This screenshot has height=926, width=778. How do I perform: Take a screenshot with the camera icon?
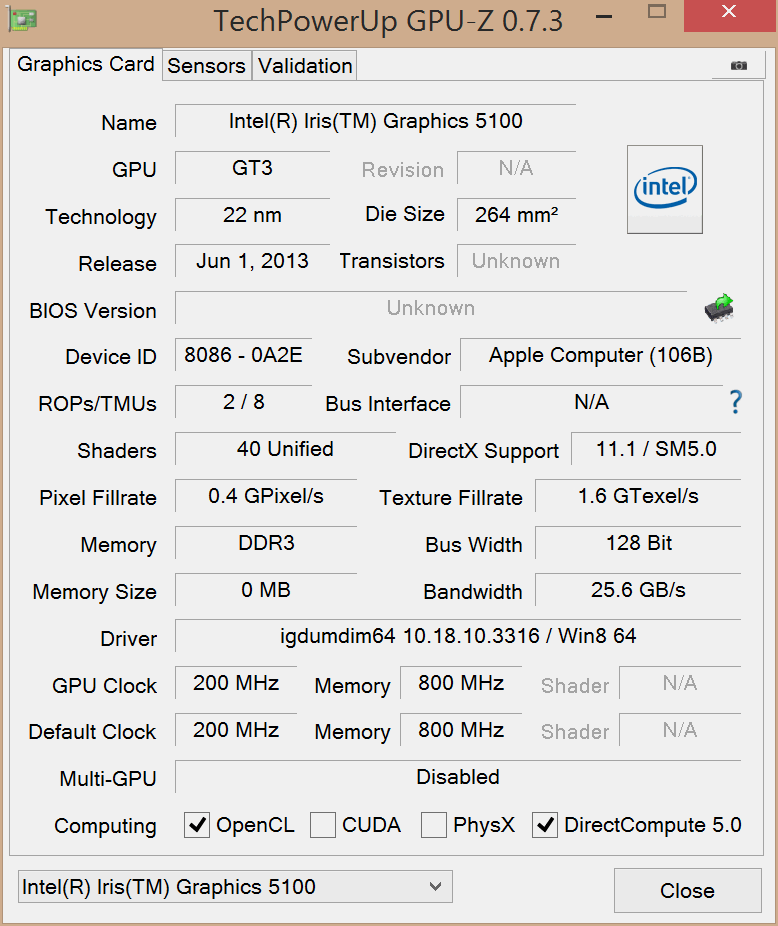tap(738, 65)
